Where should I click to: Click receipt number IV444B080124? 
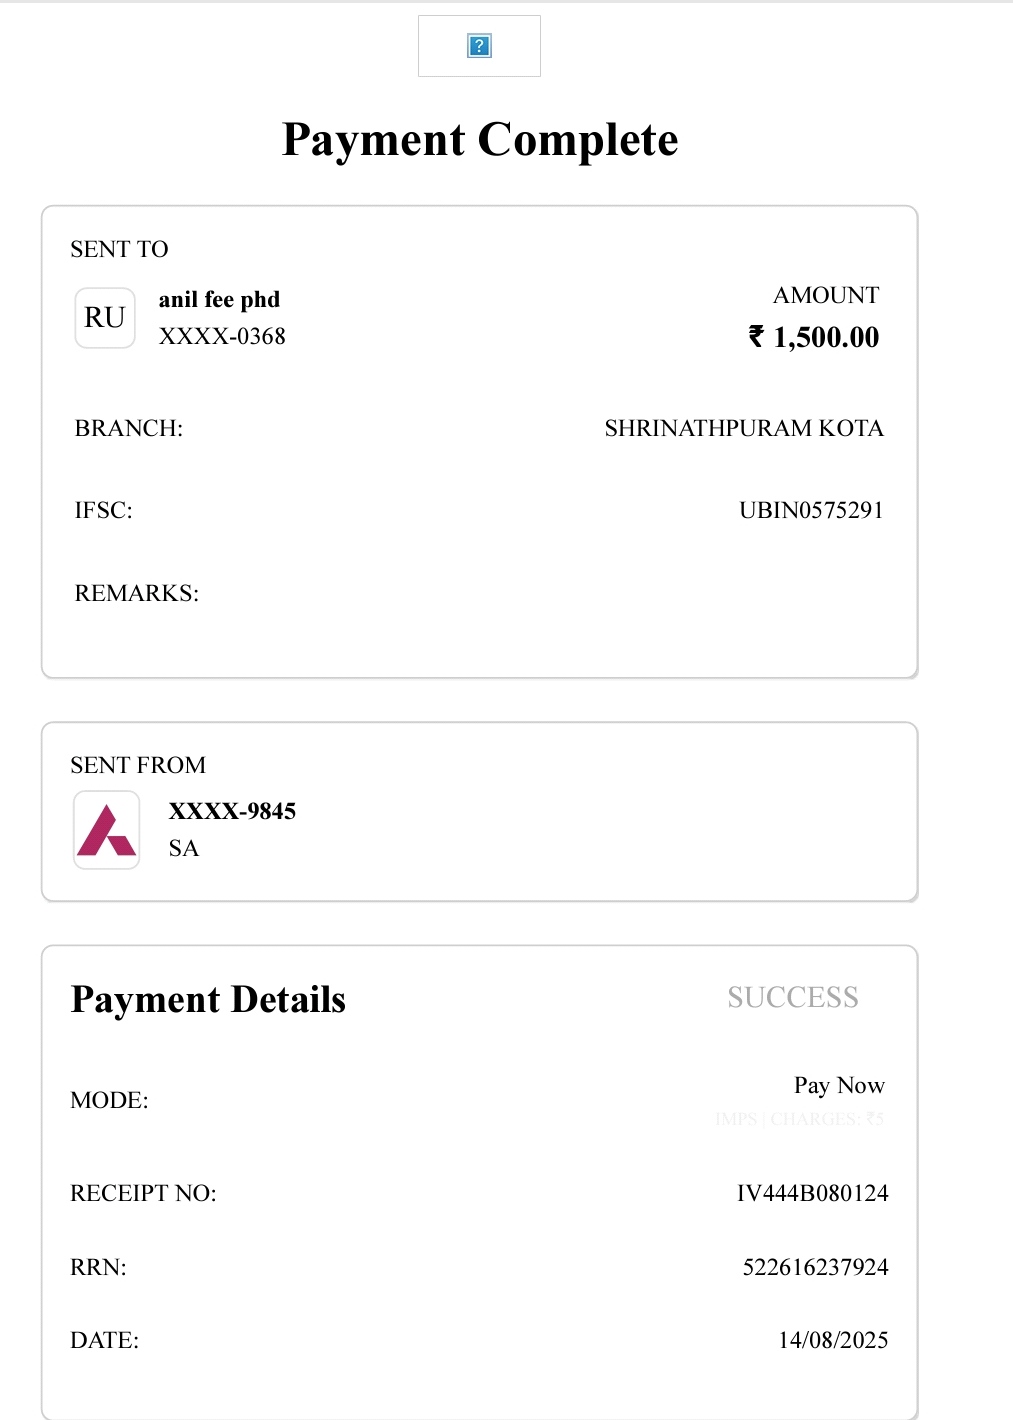coord(812,1194)
